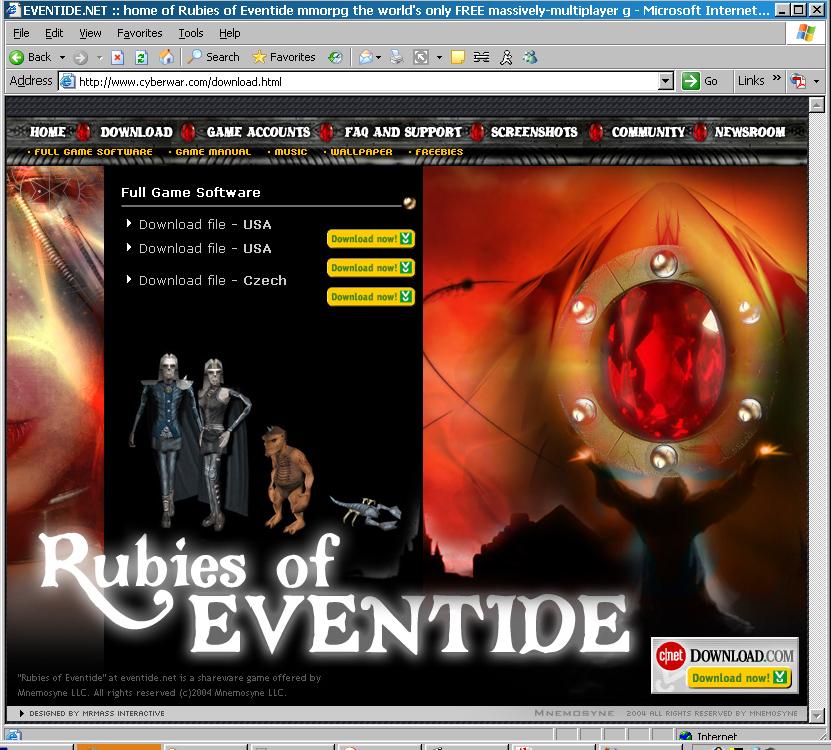Click the Print toolbar icon
The height and width of the screenshot is (750, 831).
coord(396,57)
